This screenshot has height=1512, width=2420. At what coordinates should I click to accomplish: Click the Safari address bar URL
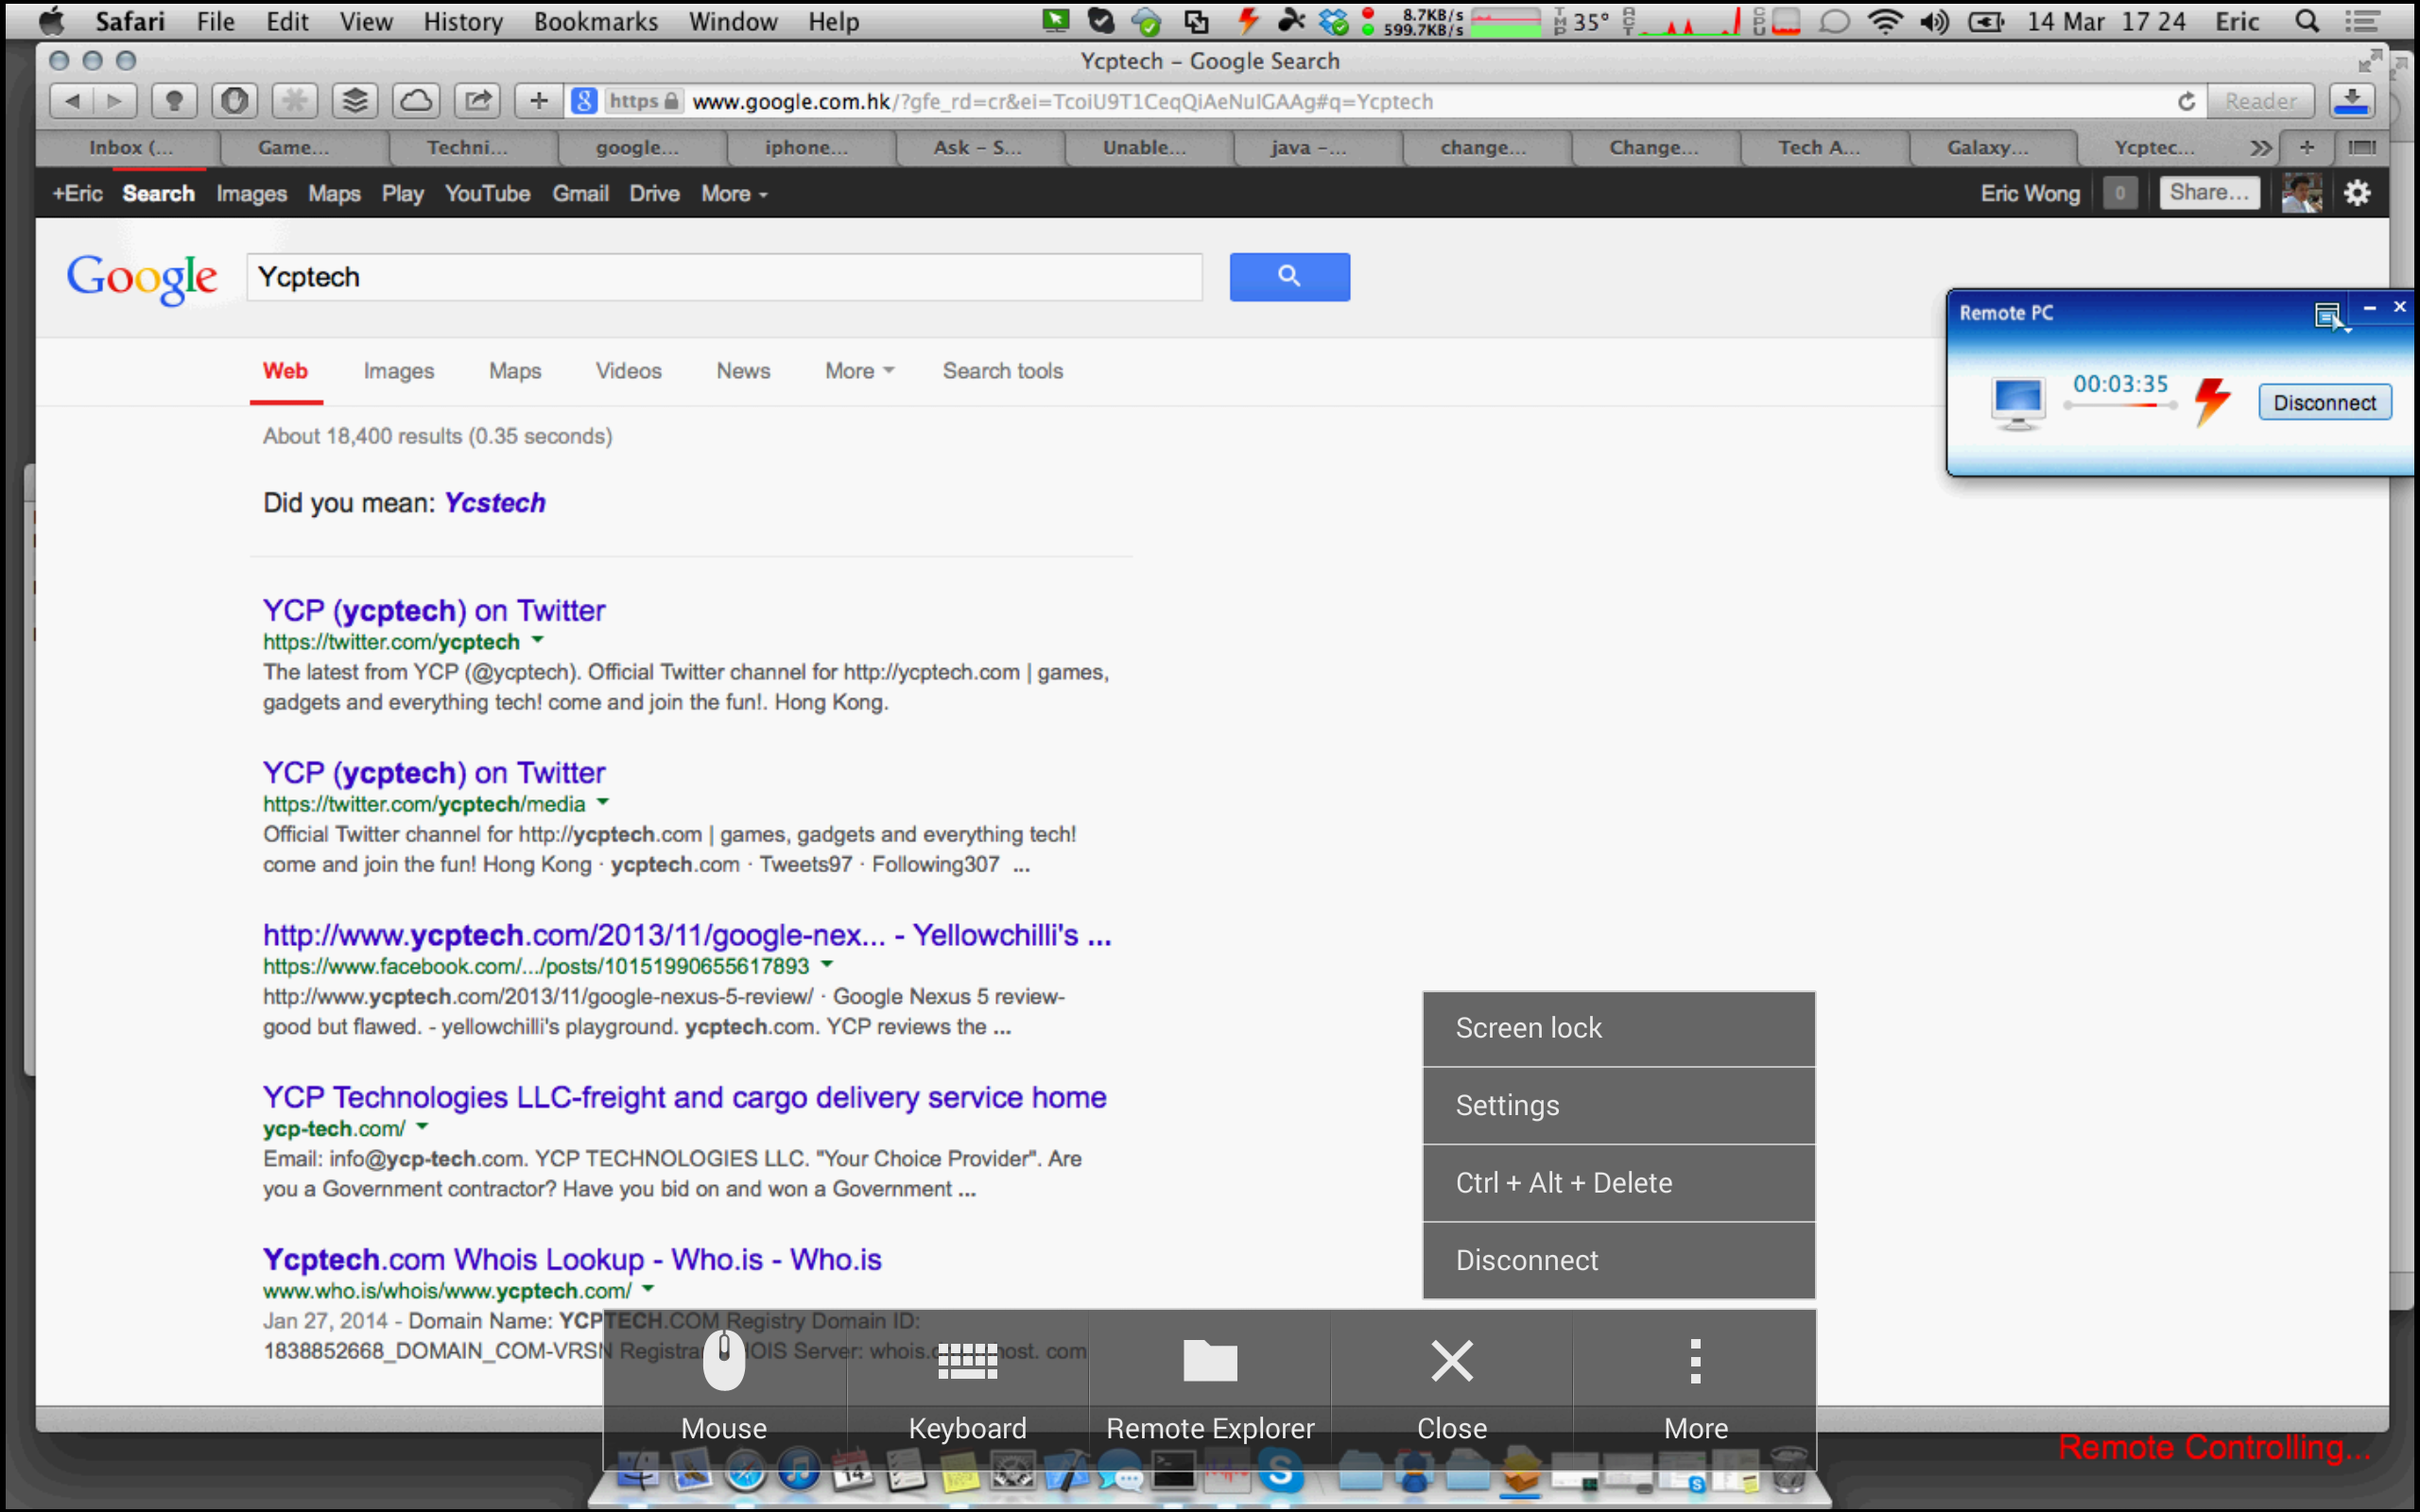(1062, 101)
